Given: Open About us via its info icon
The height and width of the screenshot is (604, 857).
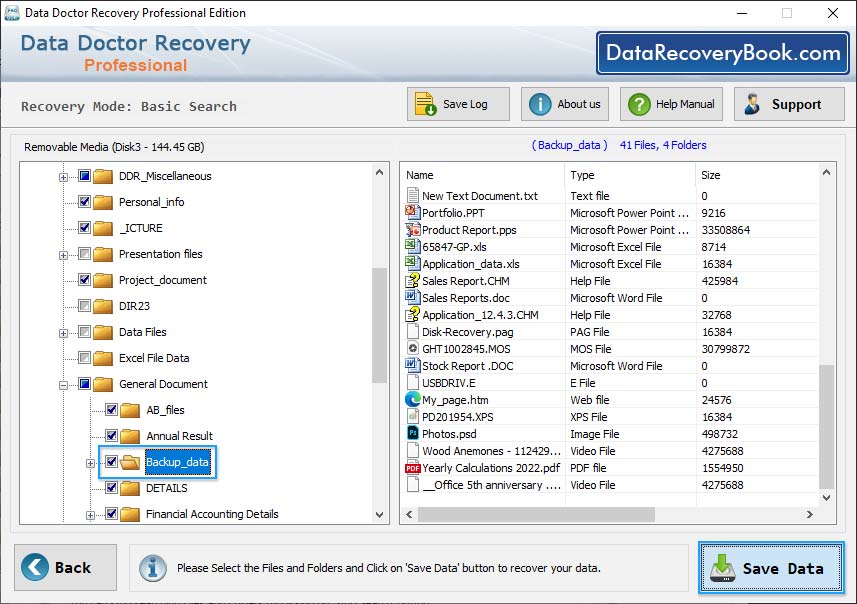Looking at the screenshot, I should (540, 102).
